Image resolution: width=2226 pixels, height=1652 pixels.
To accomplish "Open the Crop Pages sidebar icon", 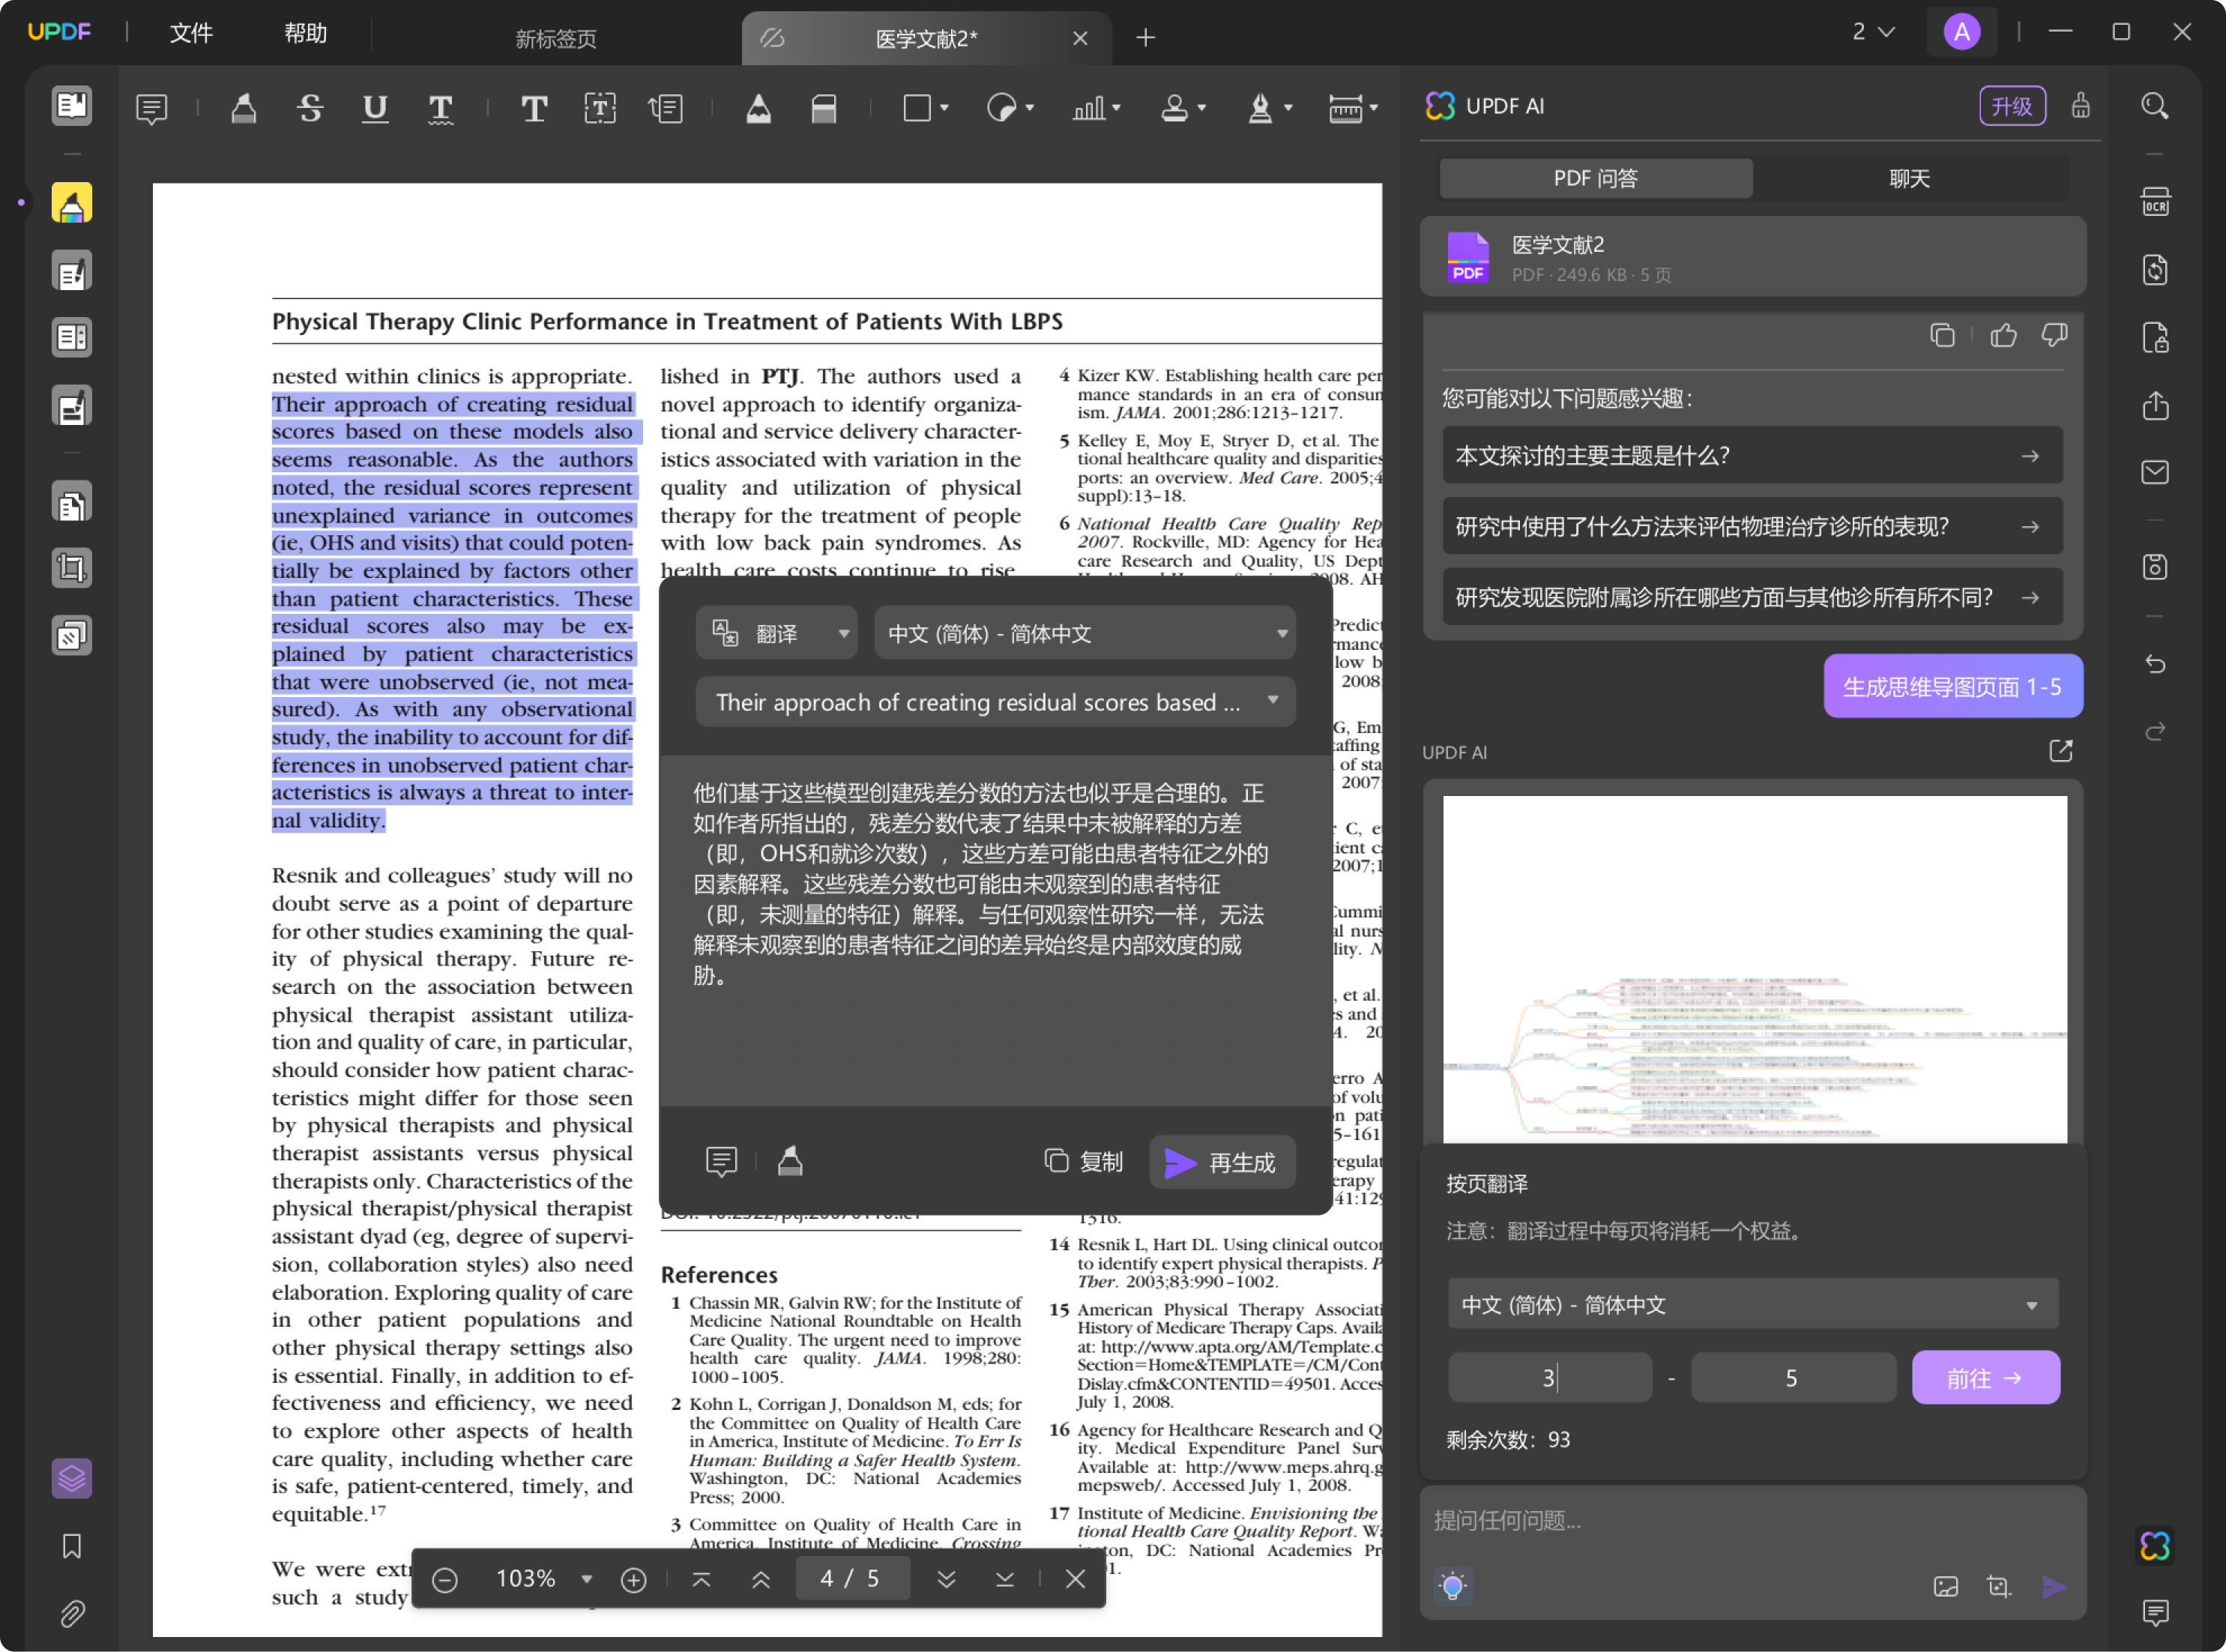I will (72, 569).
